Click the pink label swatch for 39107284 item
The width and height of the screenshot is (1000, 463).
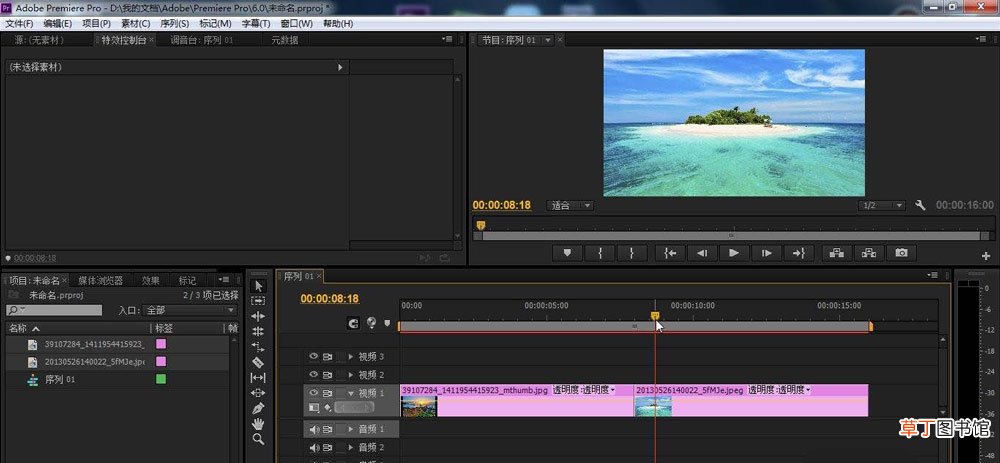click(161, 344)
